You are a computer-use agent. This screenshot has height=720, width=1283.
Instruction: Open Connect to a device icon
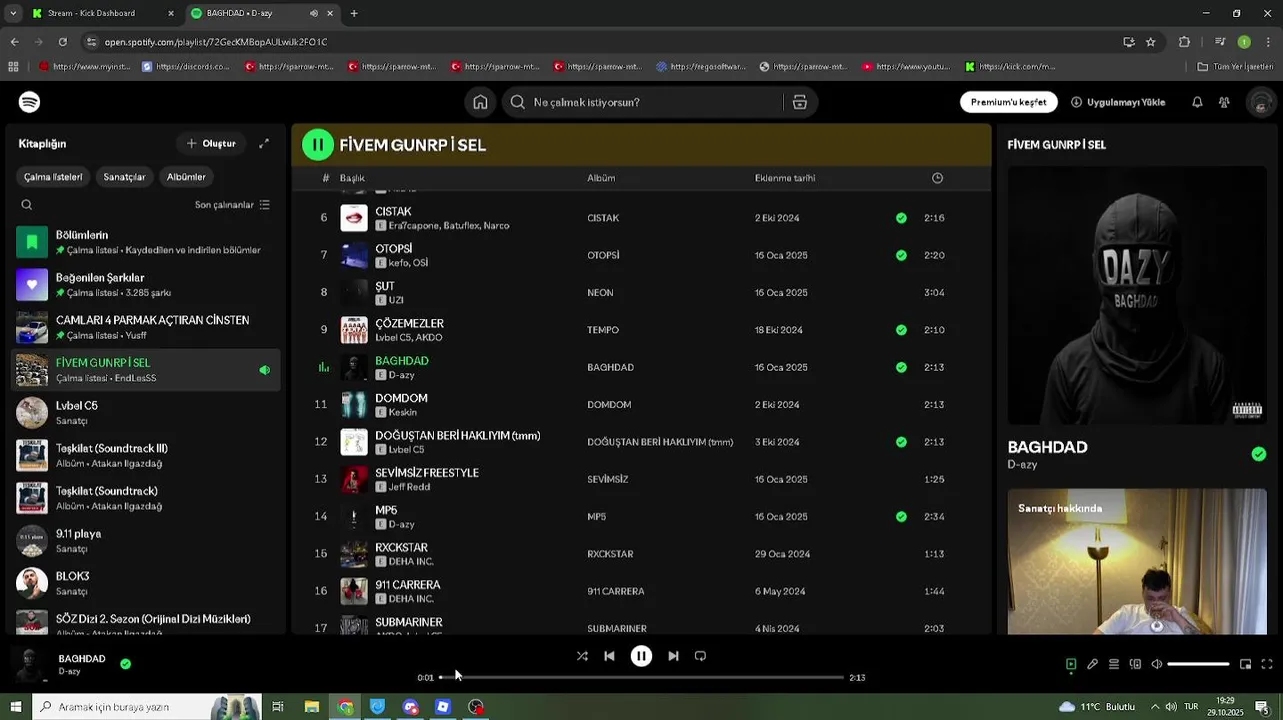click(1135, 664)
